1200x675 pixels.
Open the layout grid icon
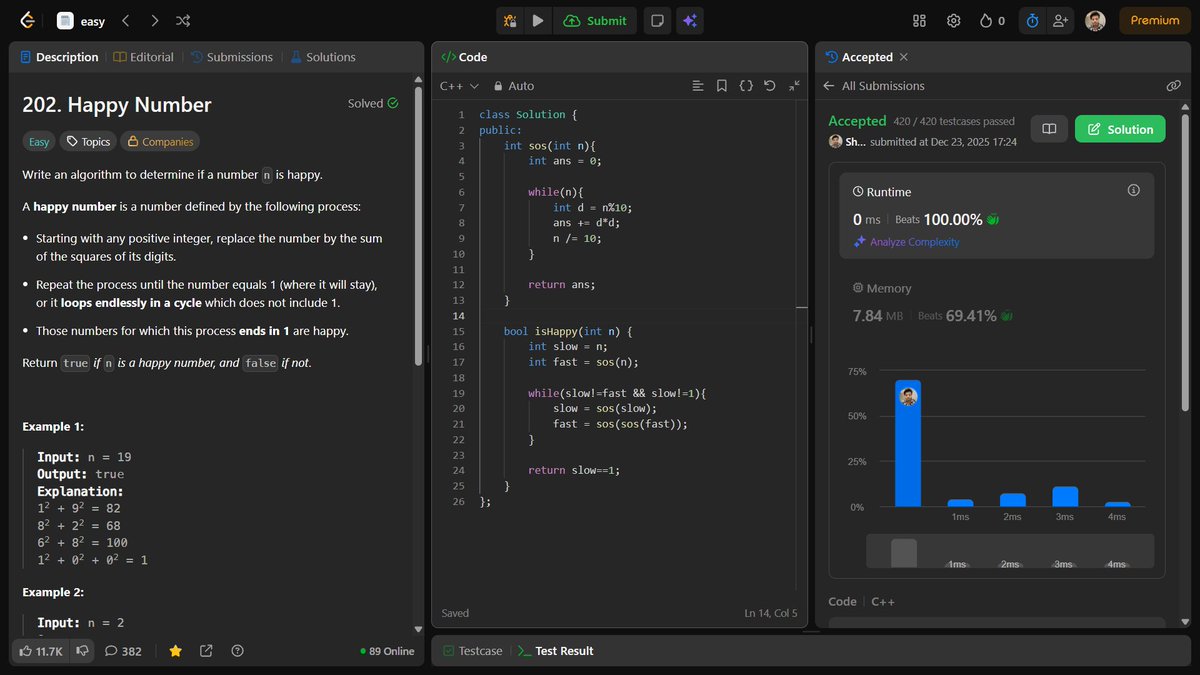pos(920,20)
